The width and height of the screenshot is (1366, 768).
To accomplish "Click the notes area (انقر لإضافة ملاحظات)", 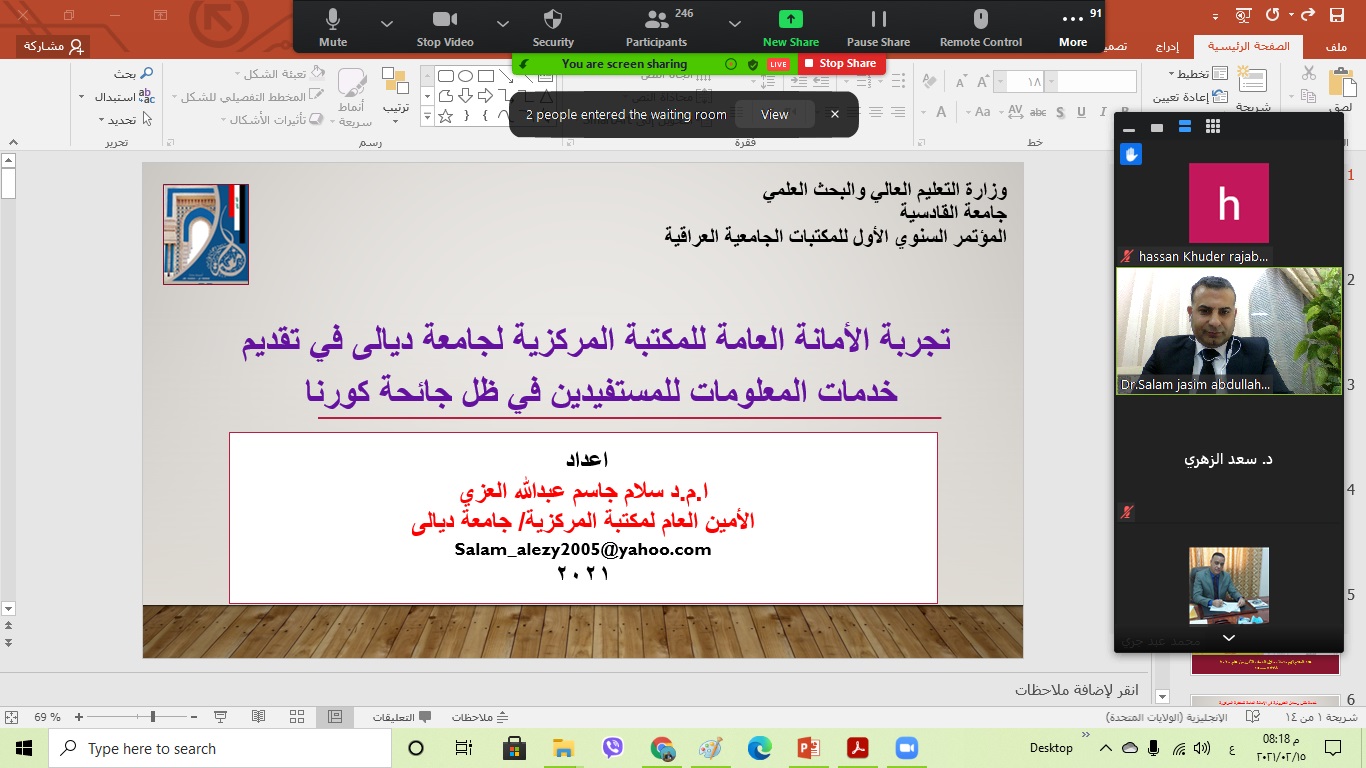I will (x=1076, y=690).
